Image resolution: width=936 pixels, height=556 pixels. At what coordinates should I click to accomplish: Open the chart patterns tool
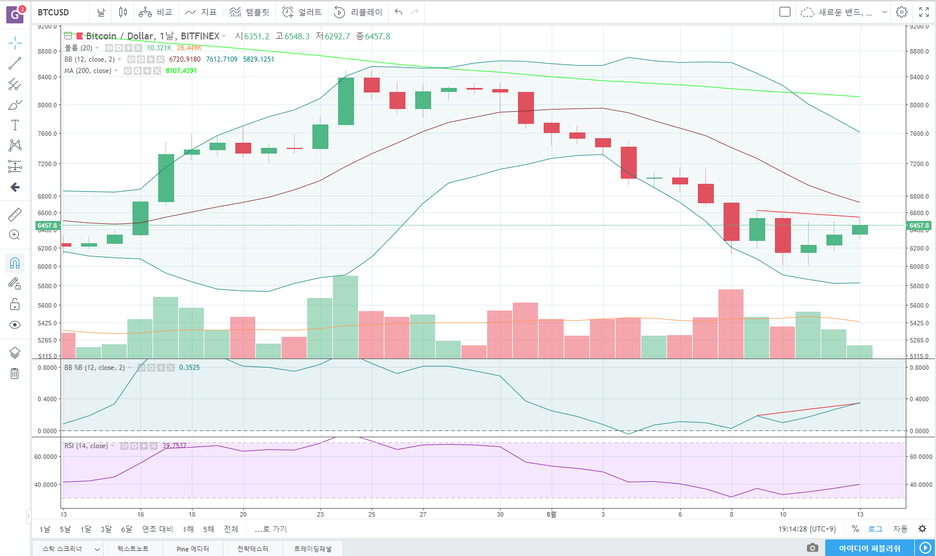pyautogui.click(x=15, y=145)
